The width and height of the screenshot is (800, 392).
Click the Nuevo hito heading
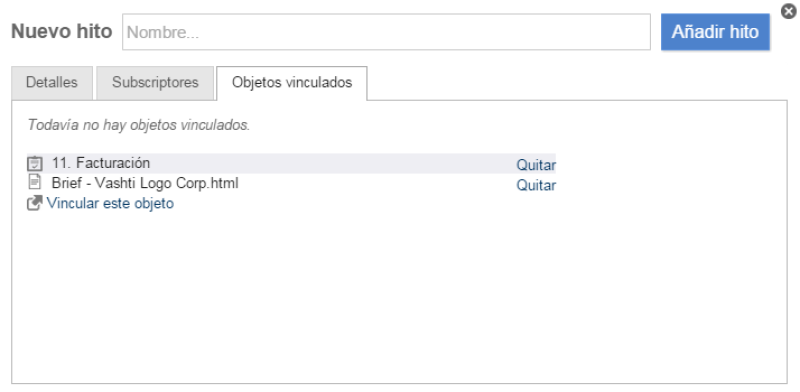pos(62,32)
